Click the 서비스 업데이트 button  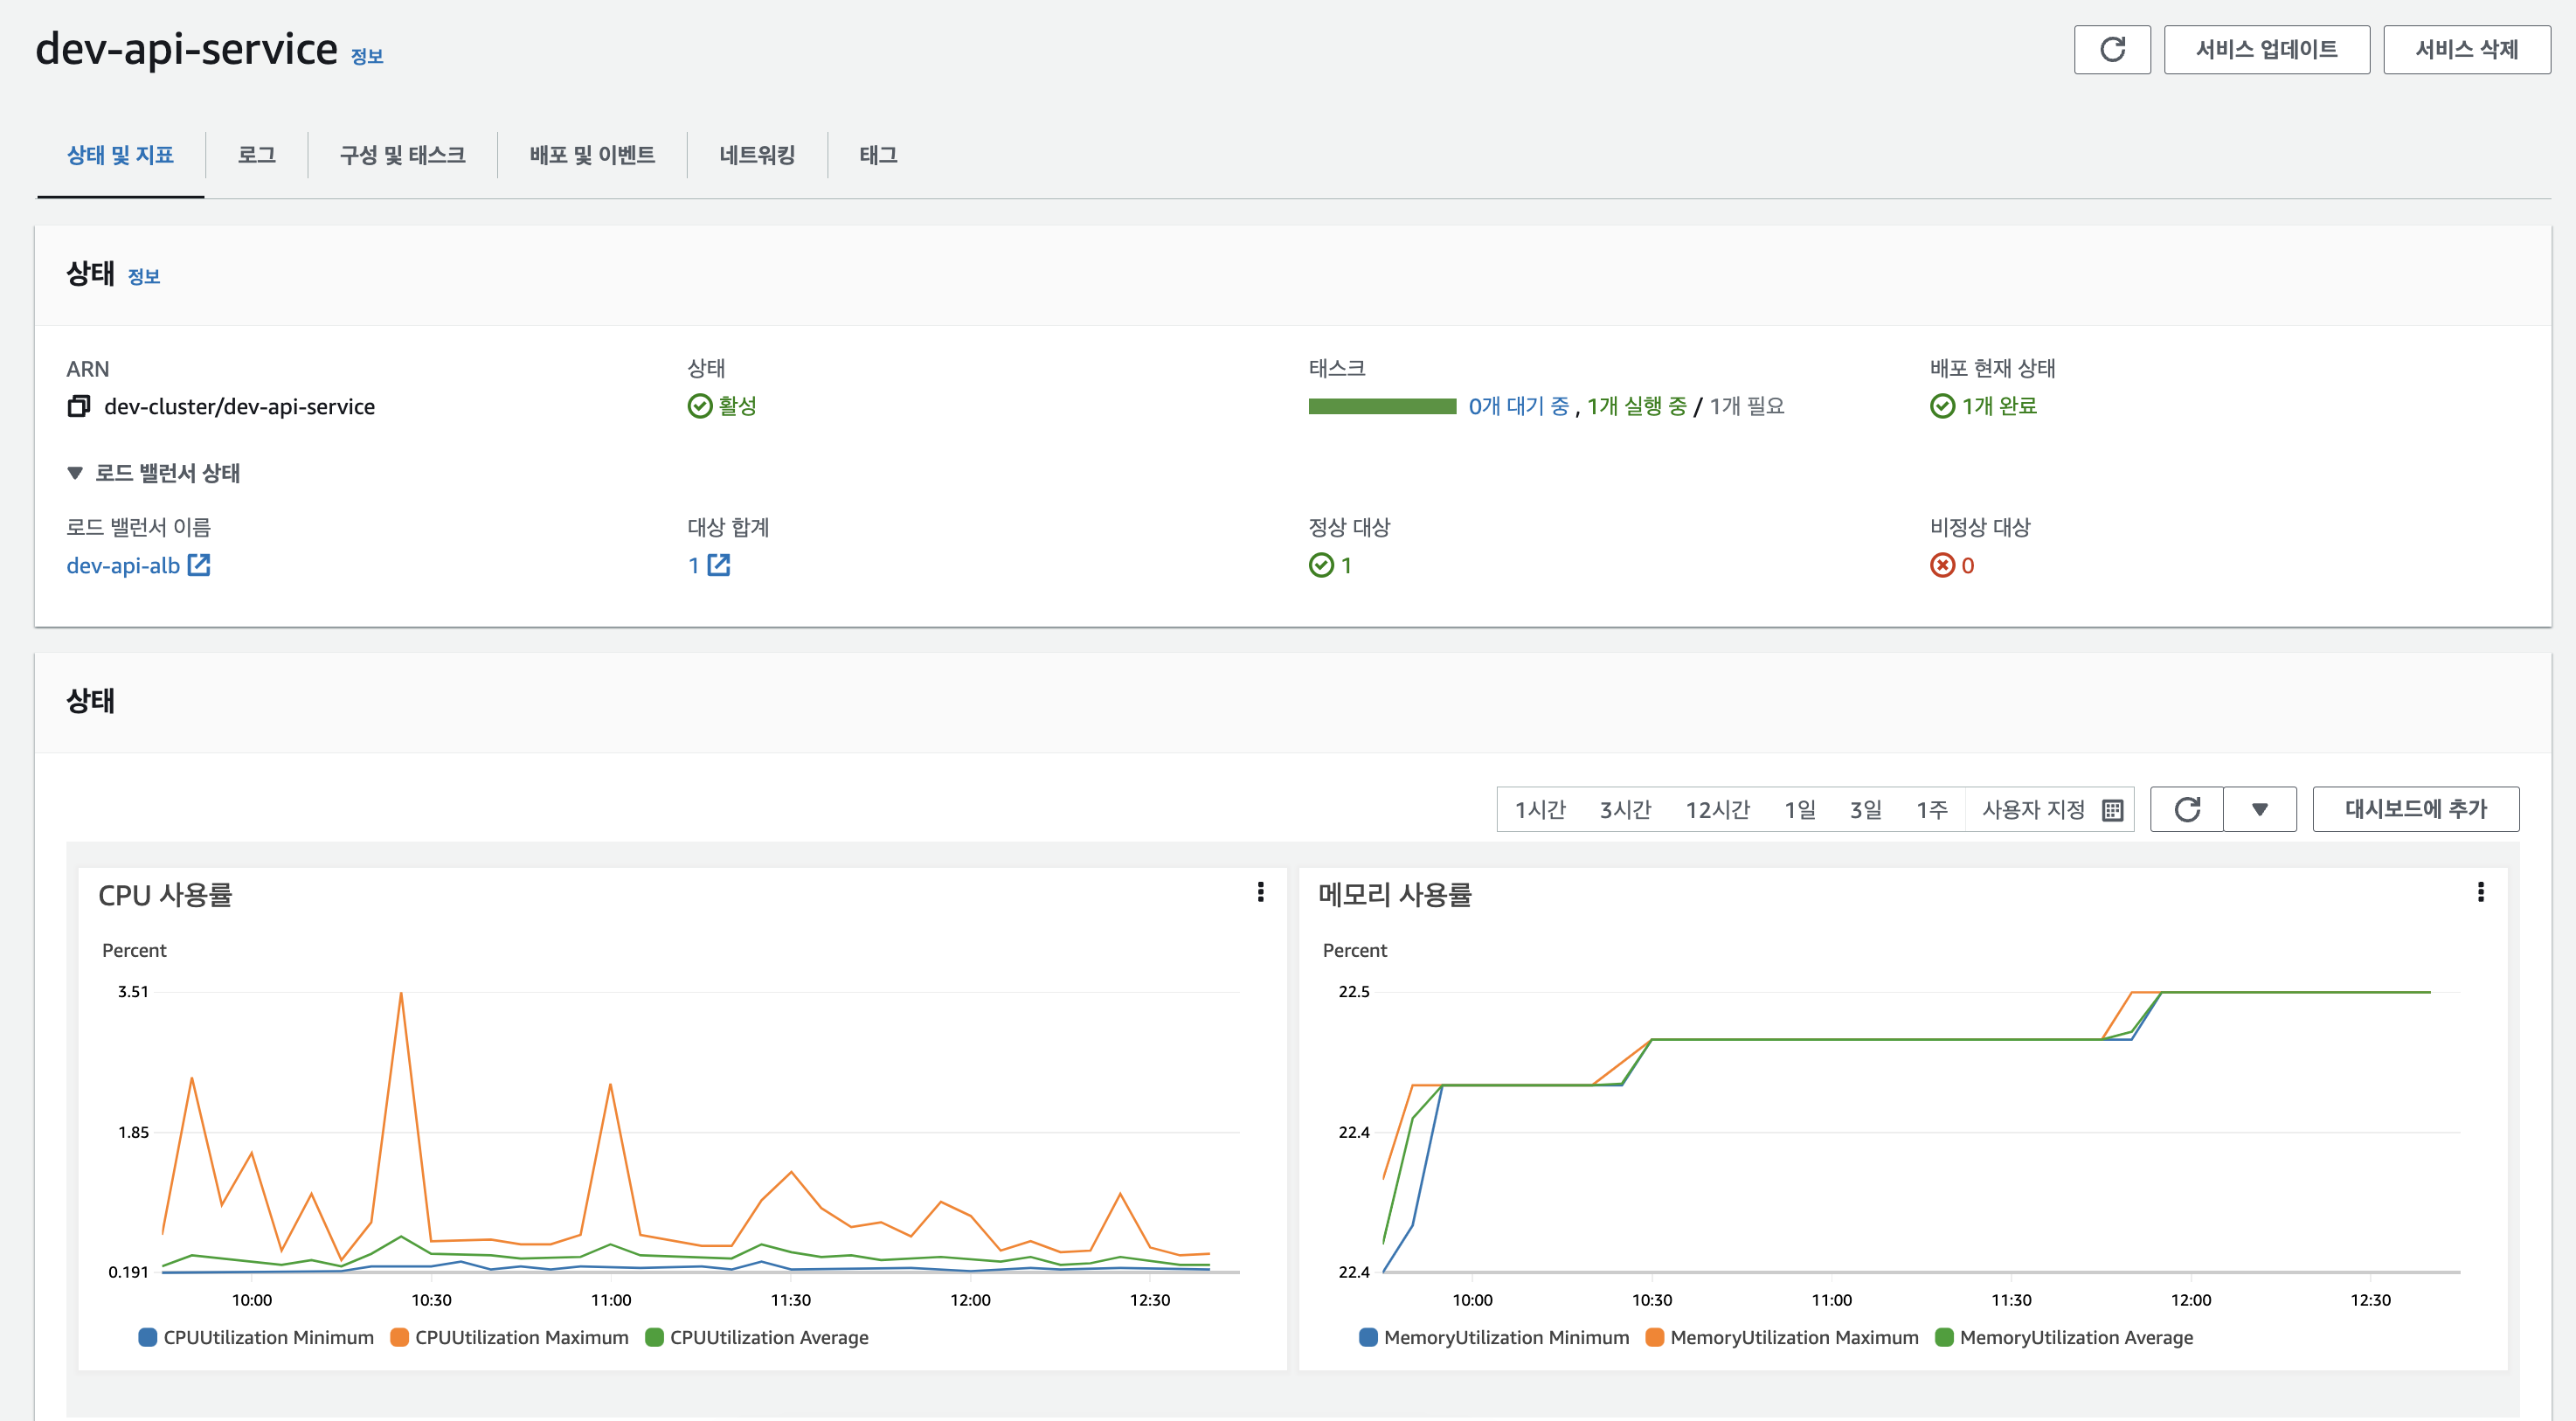click(x=2266, y=50)
